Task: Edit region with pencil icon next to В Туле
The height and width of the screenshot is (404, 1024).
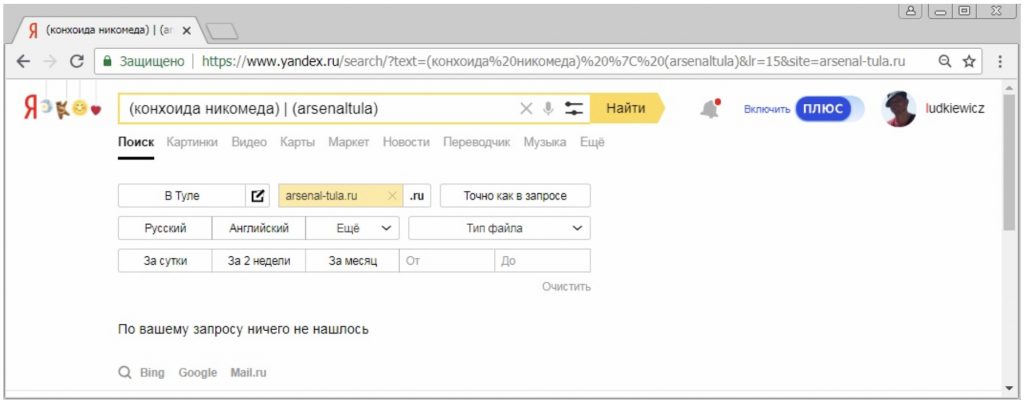Action: point(258,195)
